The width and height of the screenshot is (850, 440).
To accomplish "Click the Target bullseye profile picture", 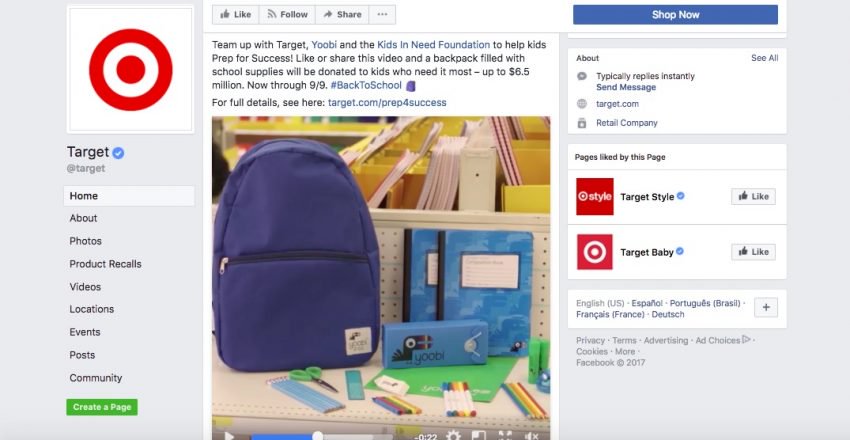I will (x=130, y=70).
